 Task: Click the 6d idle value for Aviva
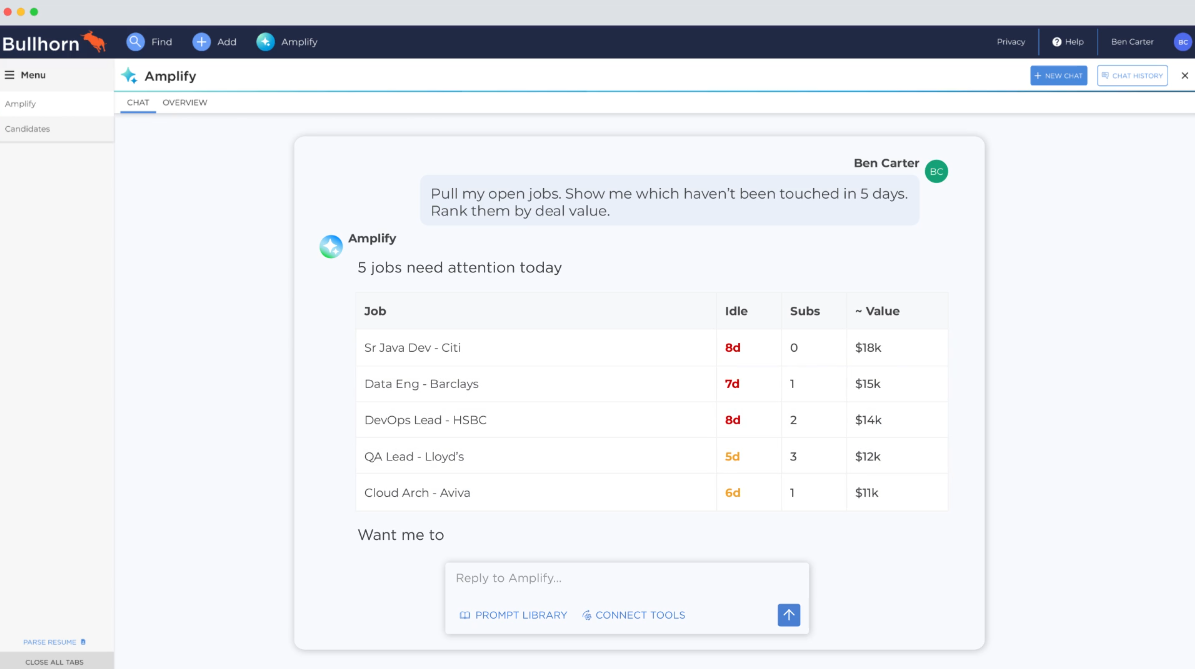732,492
